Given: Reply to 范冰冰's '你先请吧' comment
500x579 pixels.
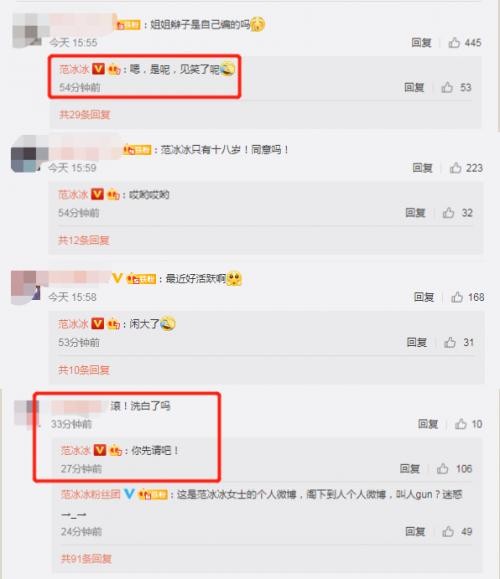Looking at the screenshot, I should point(410,469).
